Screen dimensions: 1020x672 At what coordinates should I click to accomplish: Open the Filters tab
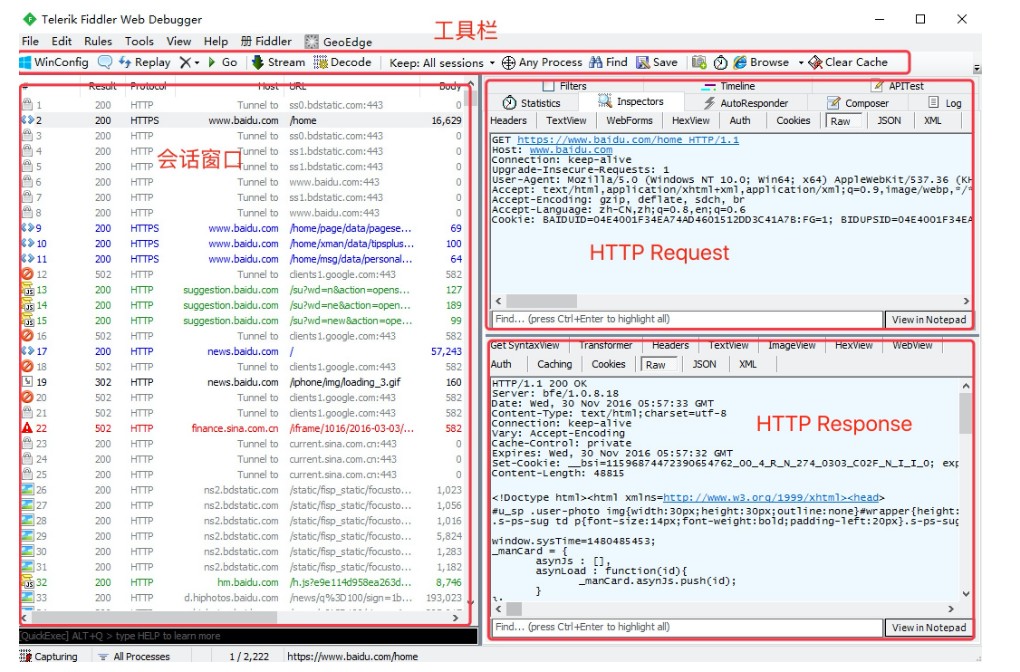click(x=565, y=86)
